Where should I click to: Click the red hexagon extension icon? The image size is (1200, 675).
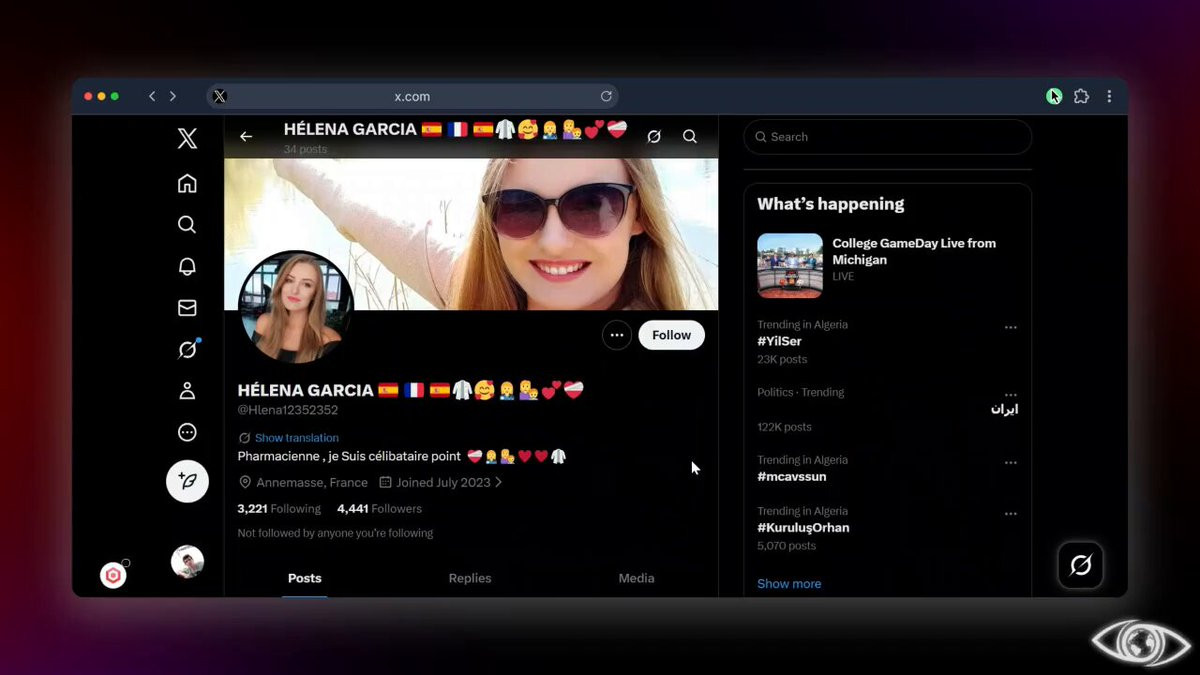113,575
